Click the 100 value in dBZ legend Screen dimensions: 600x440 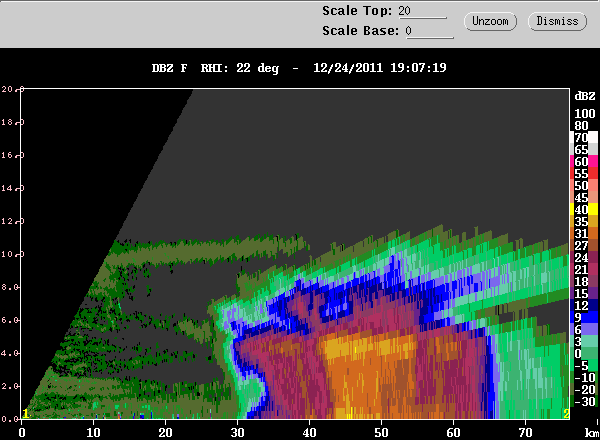click(585, 114)
